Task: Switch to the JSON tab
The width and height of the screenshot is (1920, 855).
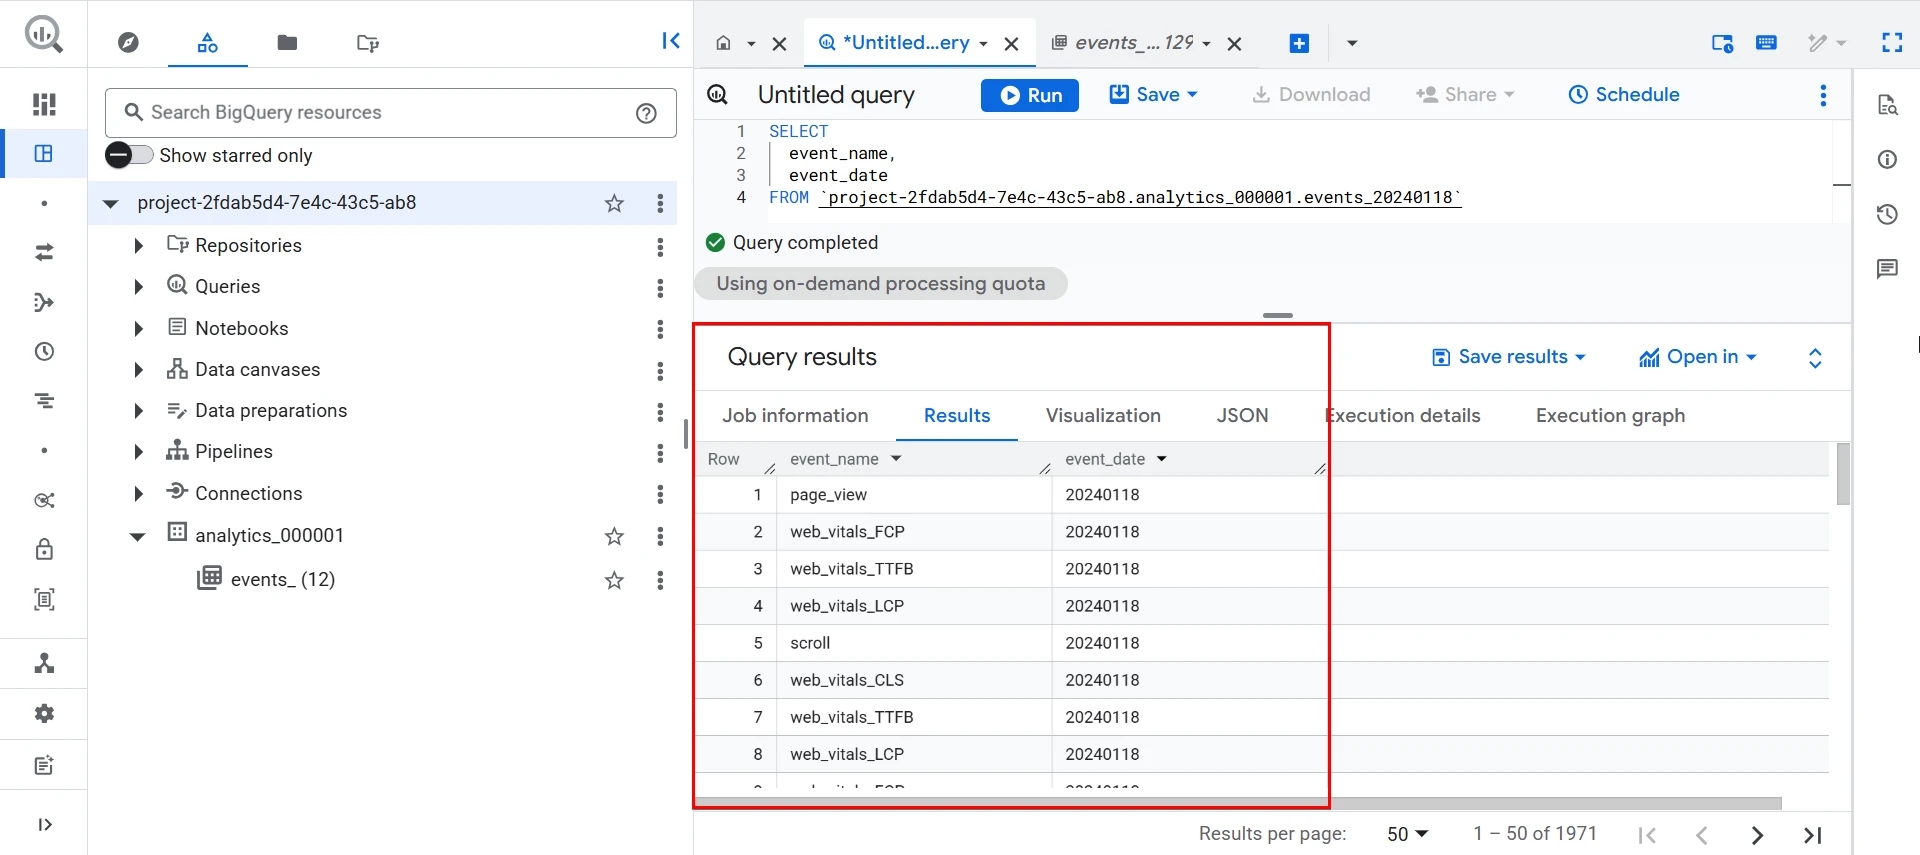Action: [x=1242, y=416]
